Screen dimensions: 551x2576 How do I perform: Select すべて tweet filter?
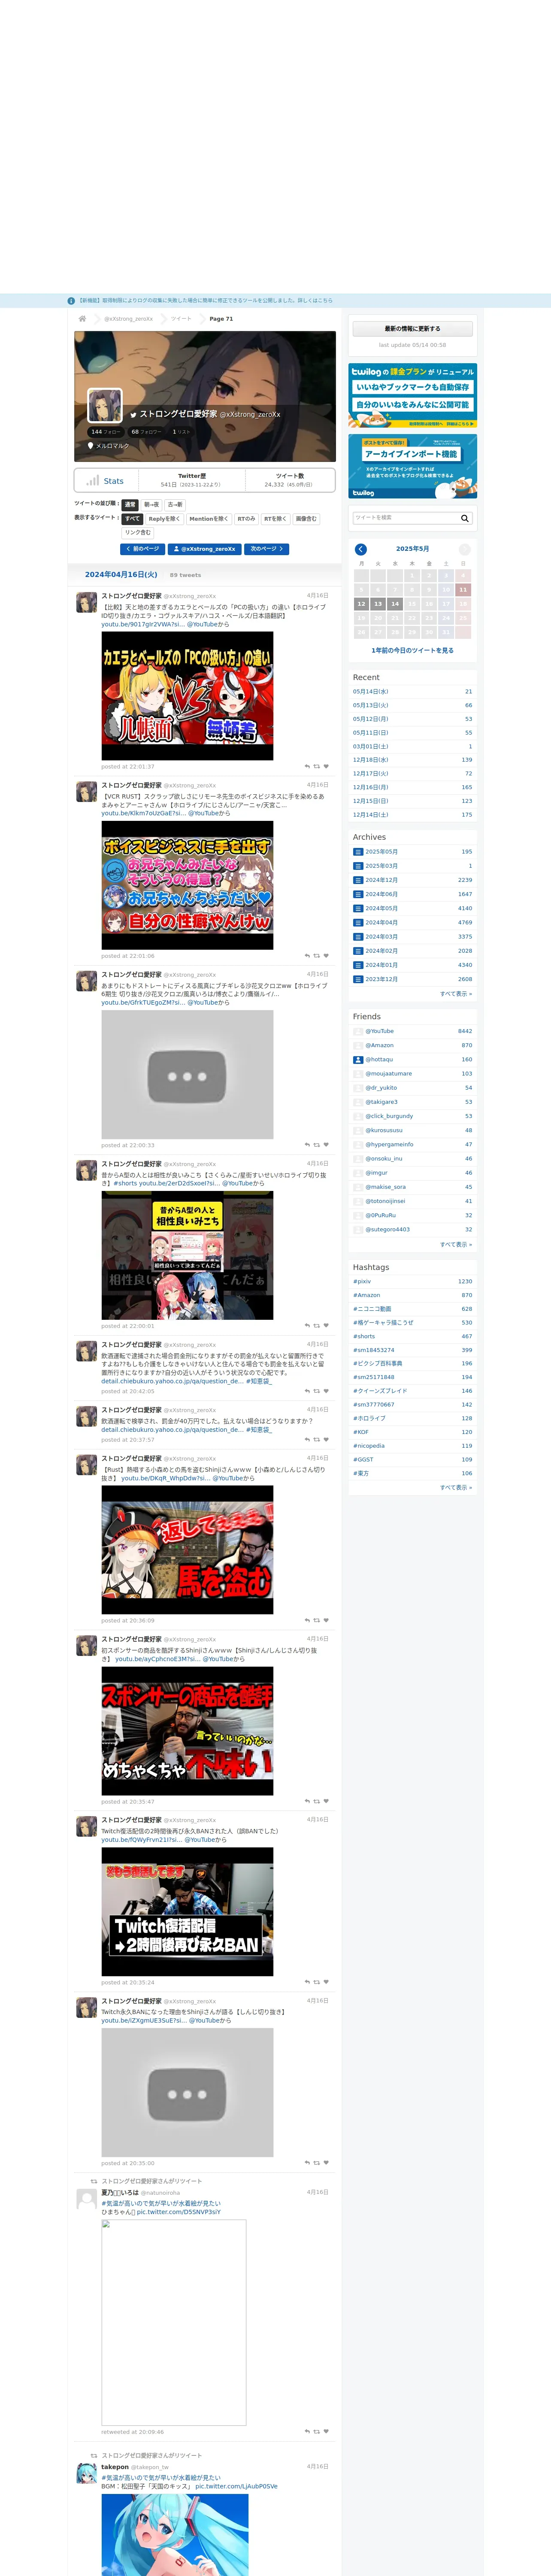point(132,519)
